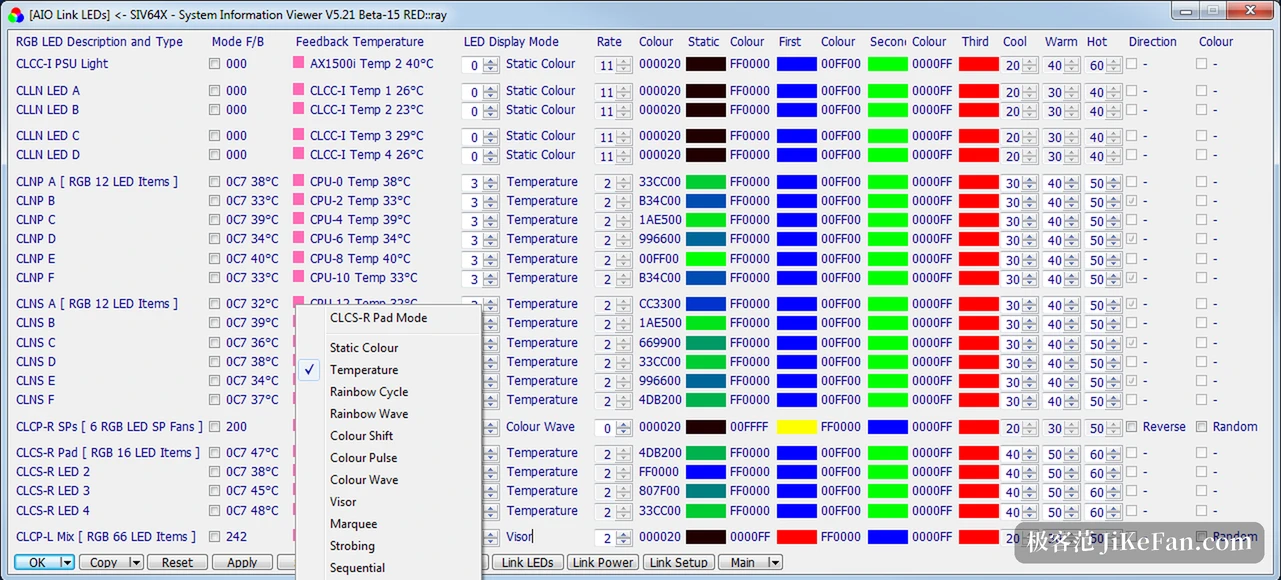Toggle Mode F/B checkbox for CLCC-I PSU Light
The height and width of the screenshot is (580, 1281).
click(214, 64)
